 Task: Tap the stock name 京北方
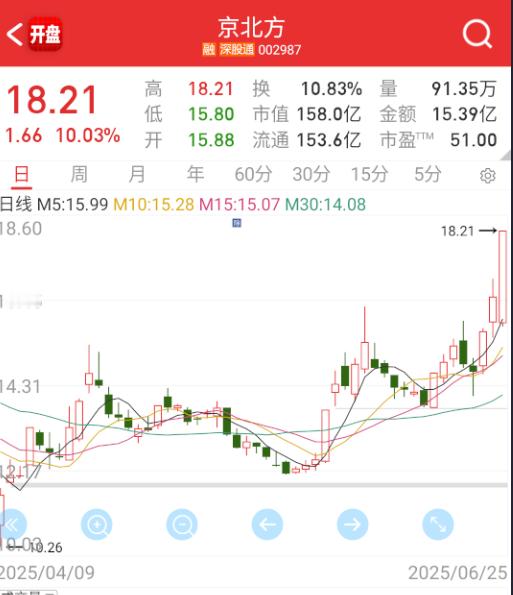[x=251, y=28]
